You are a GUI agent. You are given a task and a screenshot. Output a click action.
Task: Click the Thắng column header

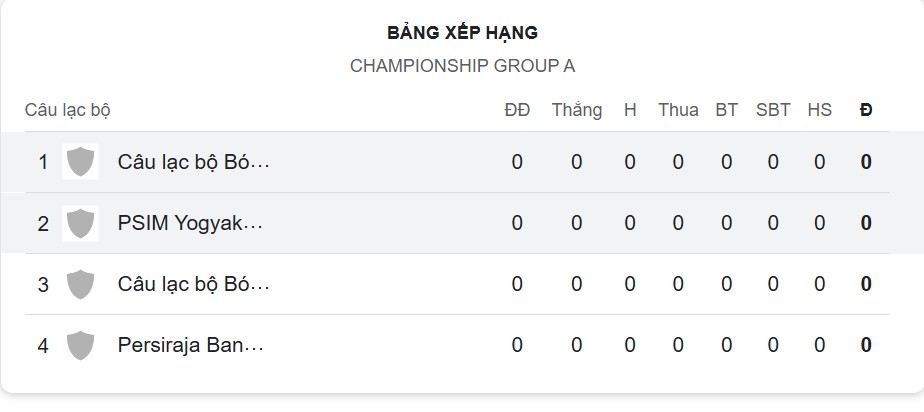(577, 110)
